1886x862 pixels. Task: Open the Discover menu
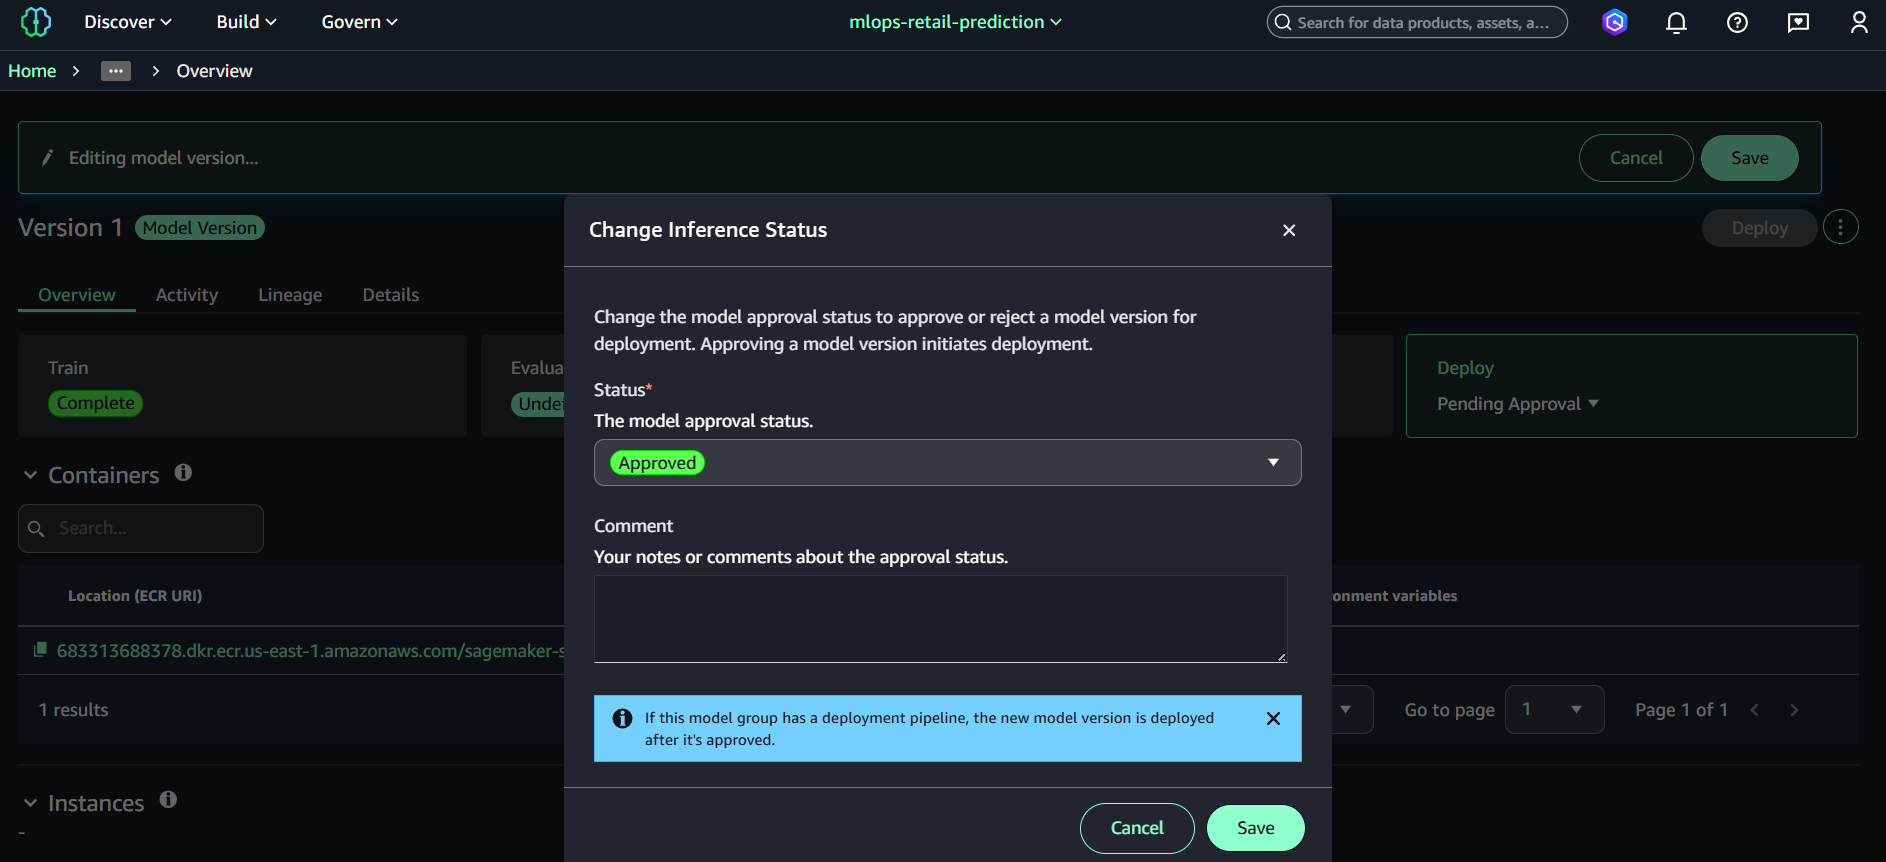[127, 22]
